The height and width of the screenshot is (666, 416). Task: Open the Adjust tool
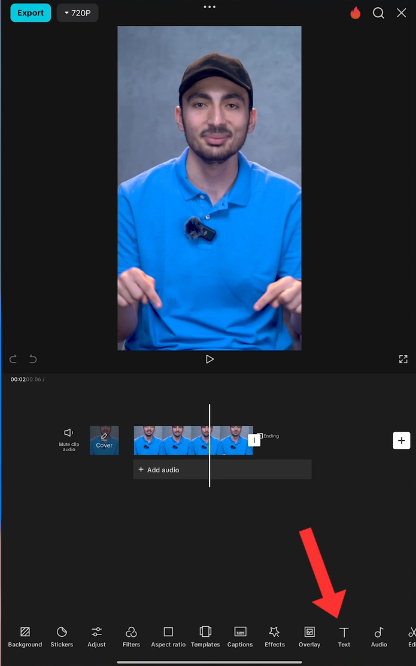[x=96, y=637]
